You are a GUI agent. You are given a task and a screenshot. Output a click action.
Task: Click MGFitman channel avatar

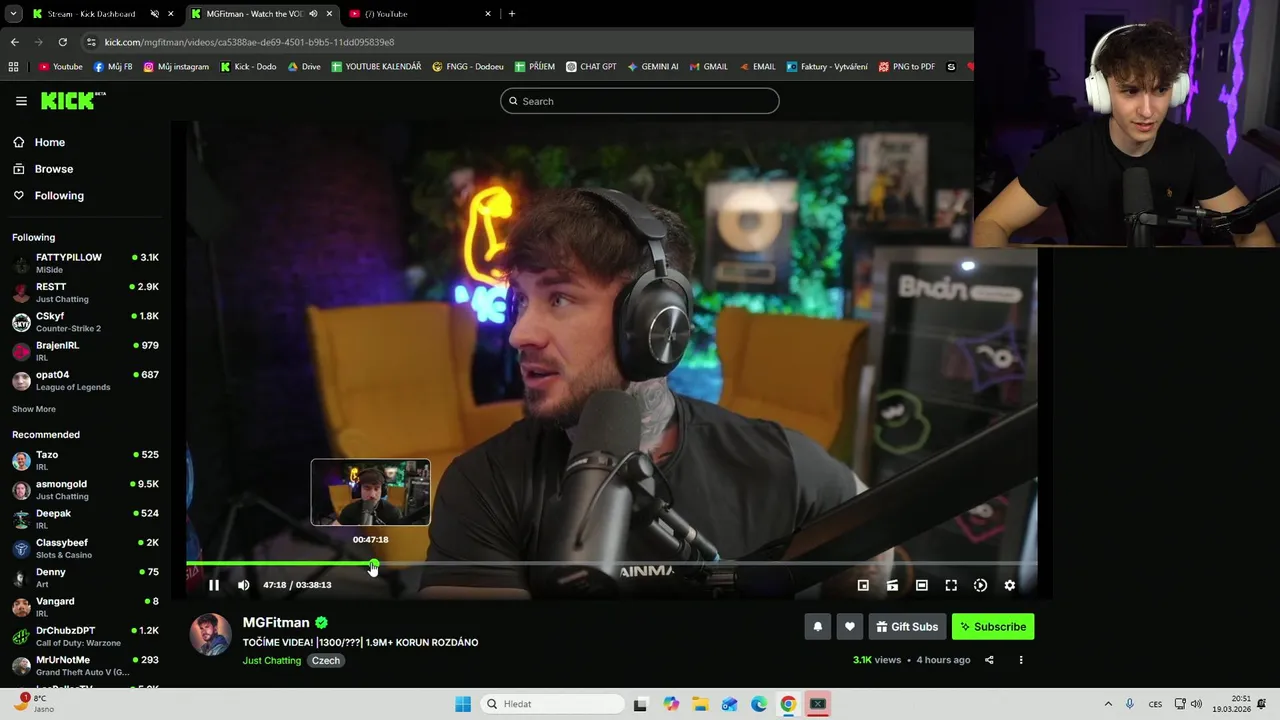click(211, 635)
